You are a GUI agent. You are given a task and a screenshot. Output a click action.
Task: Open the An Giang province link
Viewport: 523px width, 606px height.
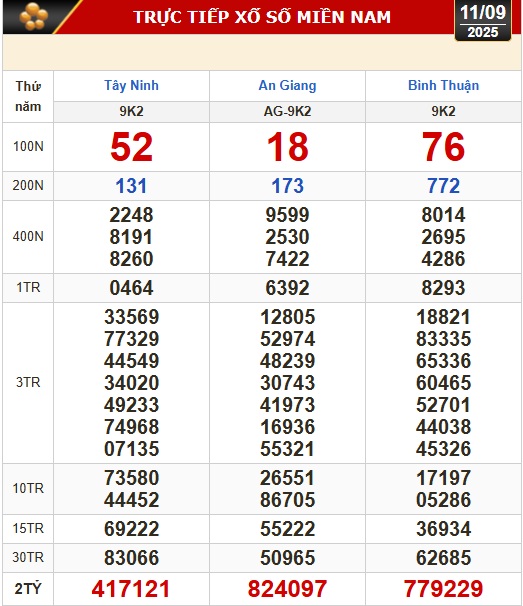point(287,85)
